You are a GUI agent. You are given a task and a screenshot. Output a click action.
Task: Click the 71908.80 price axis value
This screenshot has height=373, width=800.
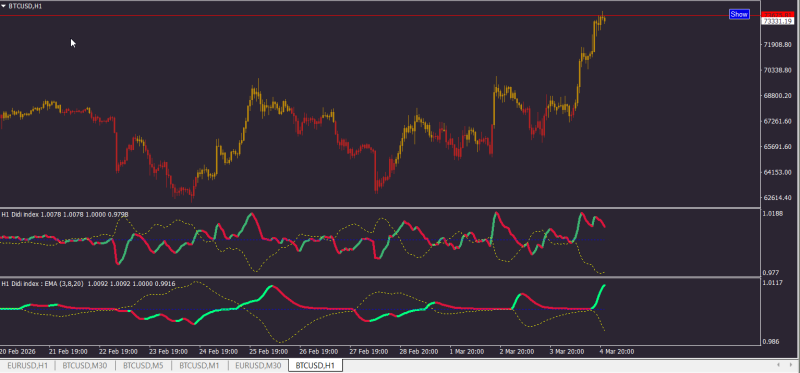pyautogui.click(x=777, y=45)
